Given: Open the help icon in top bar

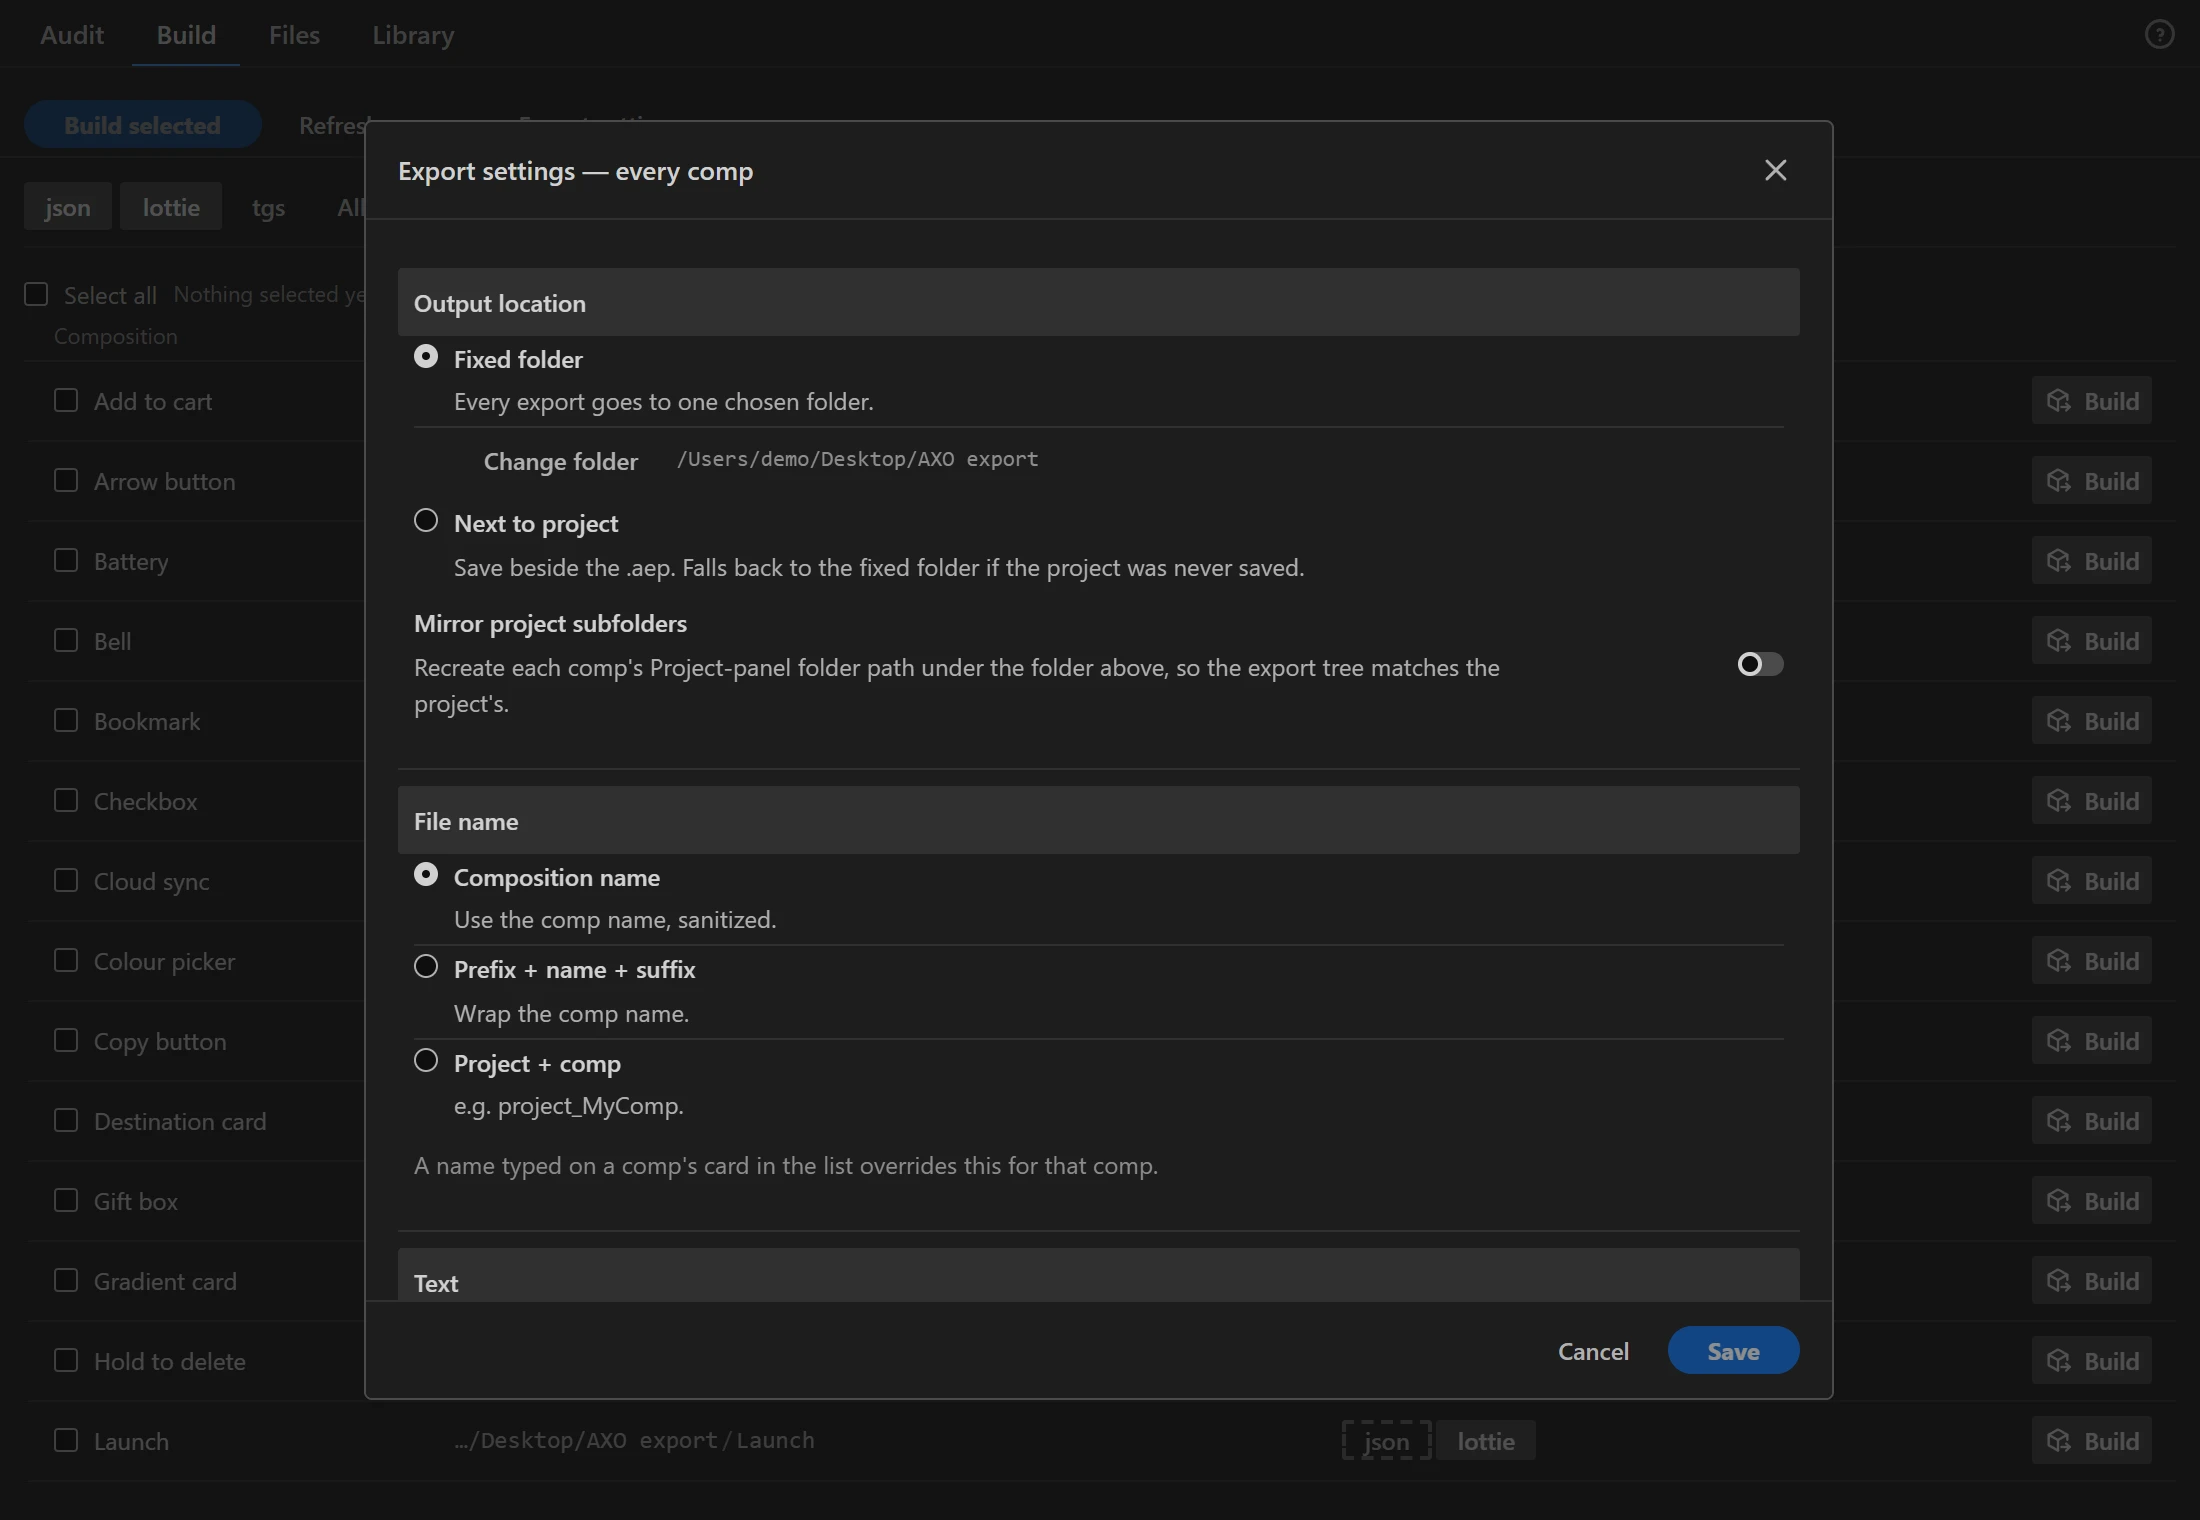Looking at the screenshot, I should (2159, 35).
